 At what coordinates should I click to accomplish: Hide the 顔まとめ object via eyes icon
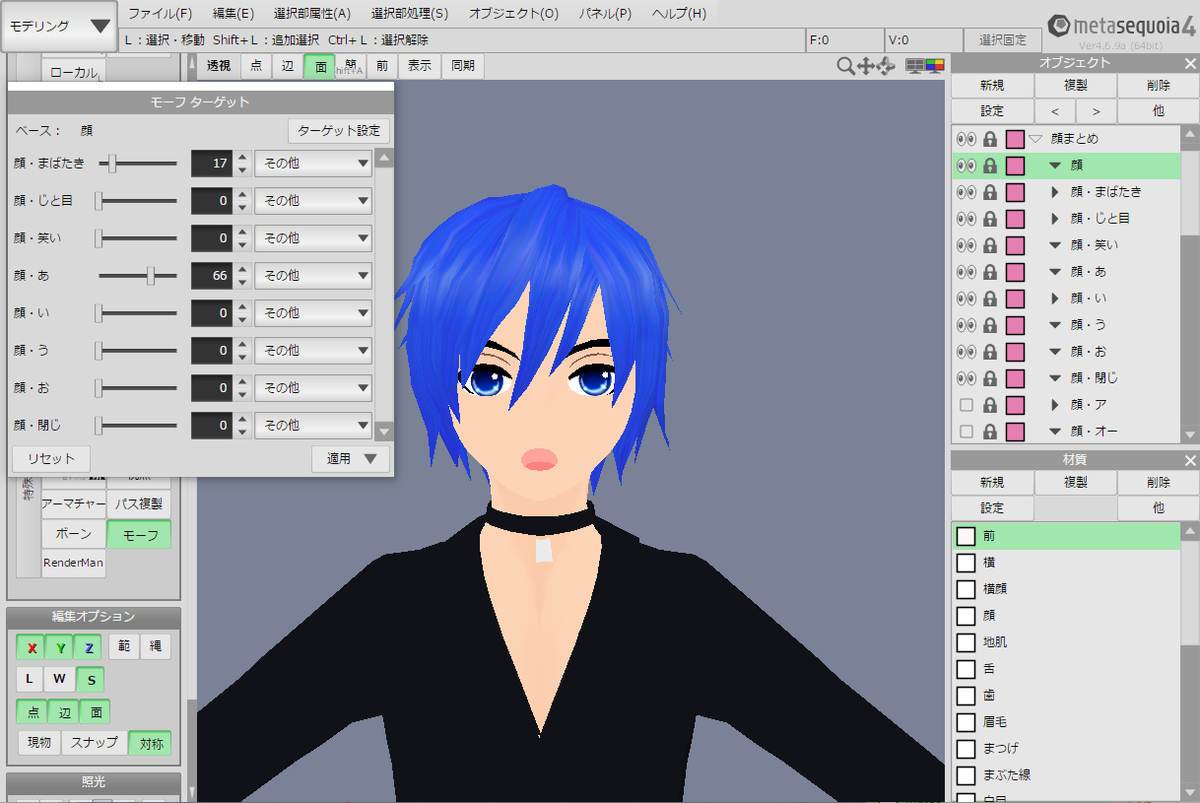[x=966, y=139]
